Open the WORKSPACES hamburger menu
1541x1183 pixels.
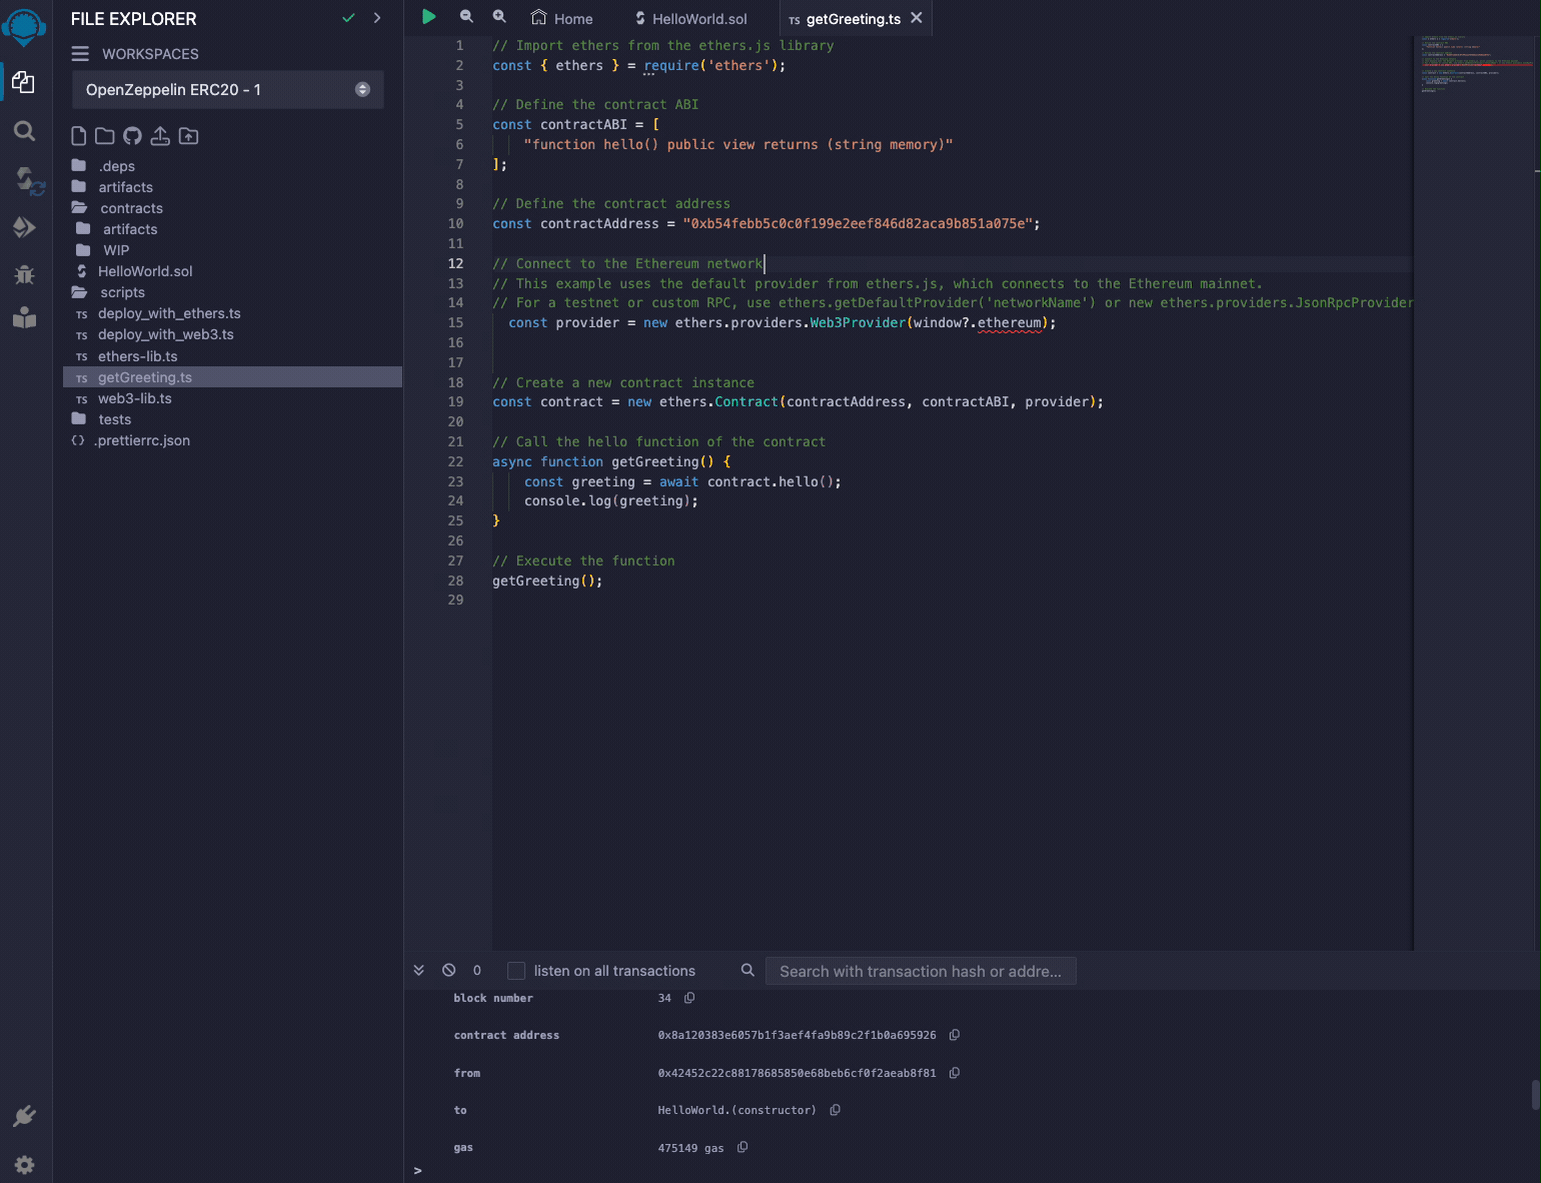(x=80, y=54)
